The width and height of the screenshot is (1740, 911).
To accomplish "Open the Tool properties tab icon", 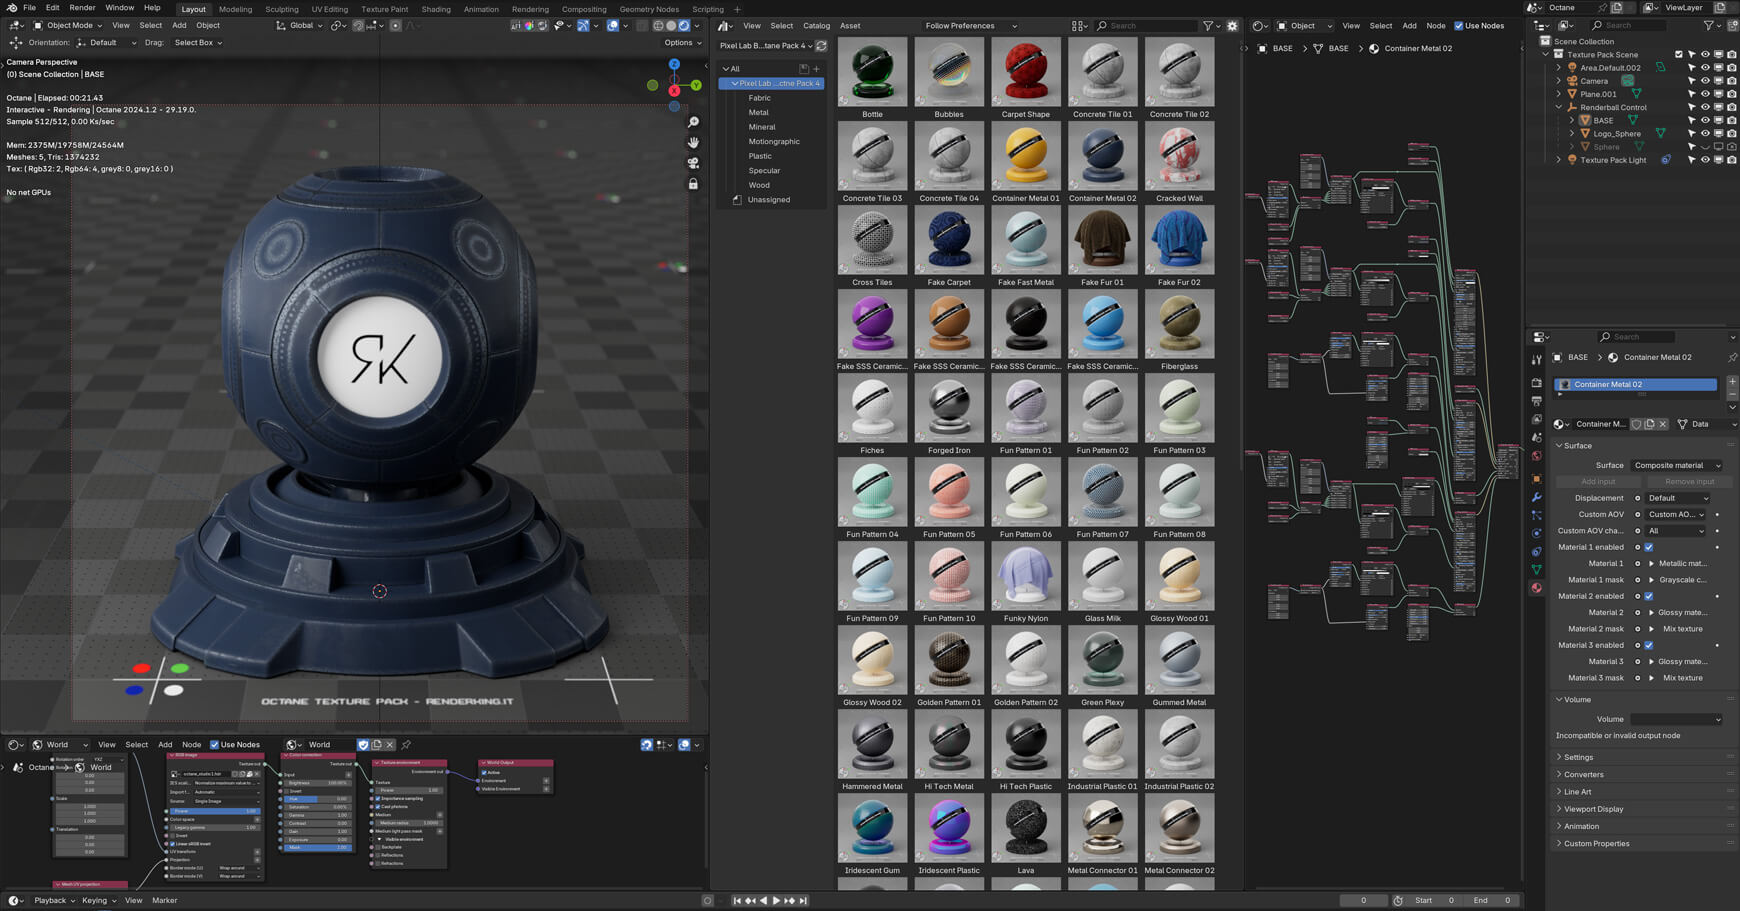I will 1537,360.
